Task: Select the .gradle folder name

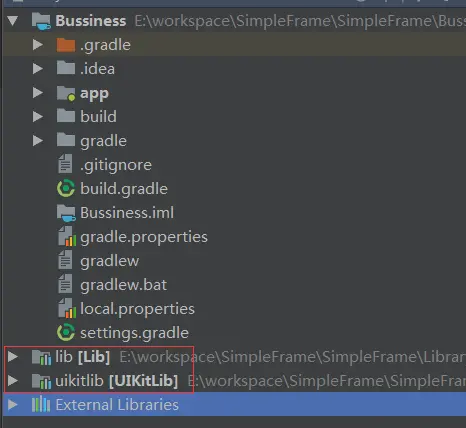Action: coord(105,45)
